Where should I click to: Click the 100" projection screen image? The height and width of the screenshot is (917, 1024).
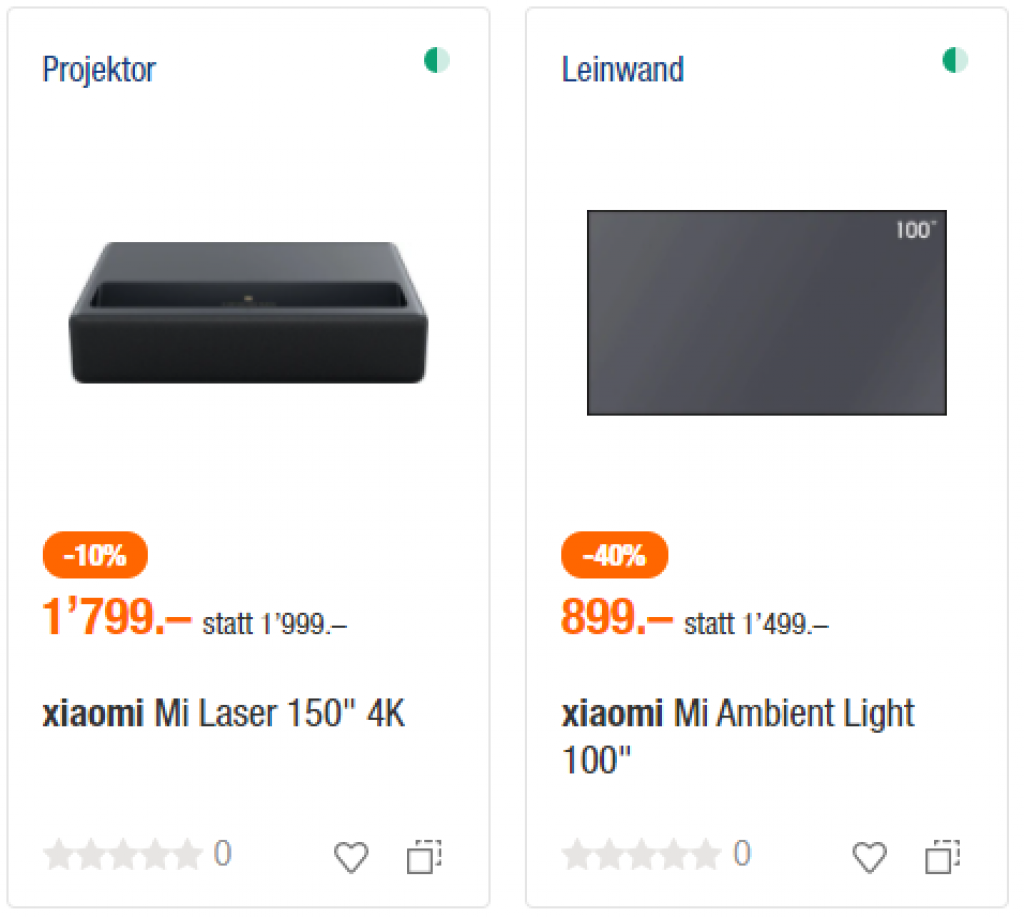point(766,312)
